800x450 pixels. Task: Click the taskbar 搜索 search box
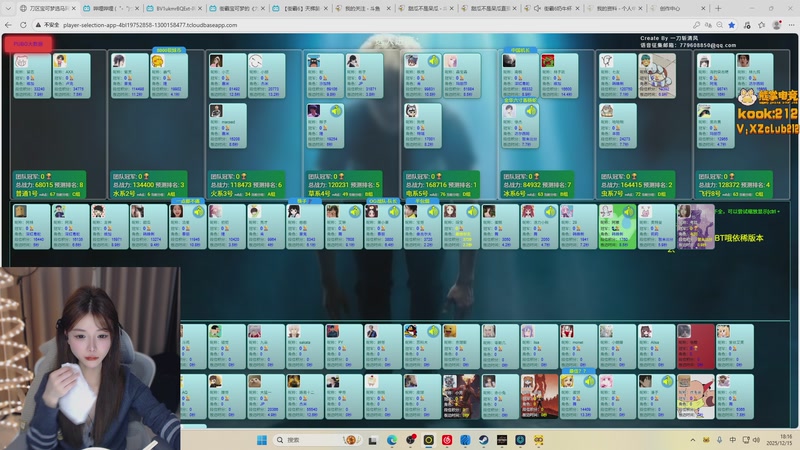point(316,440)
